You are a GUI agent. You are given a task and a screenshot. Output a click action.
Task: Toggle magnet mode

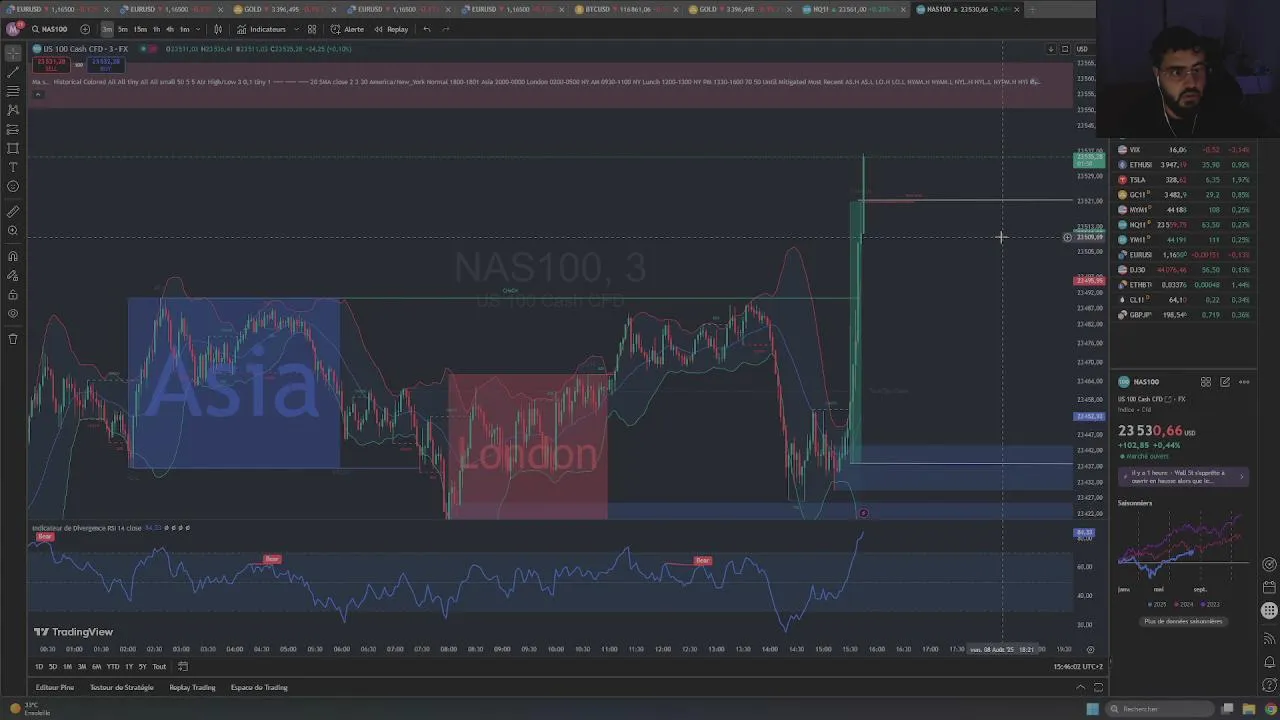click(13, 257)
